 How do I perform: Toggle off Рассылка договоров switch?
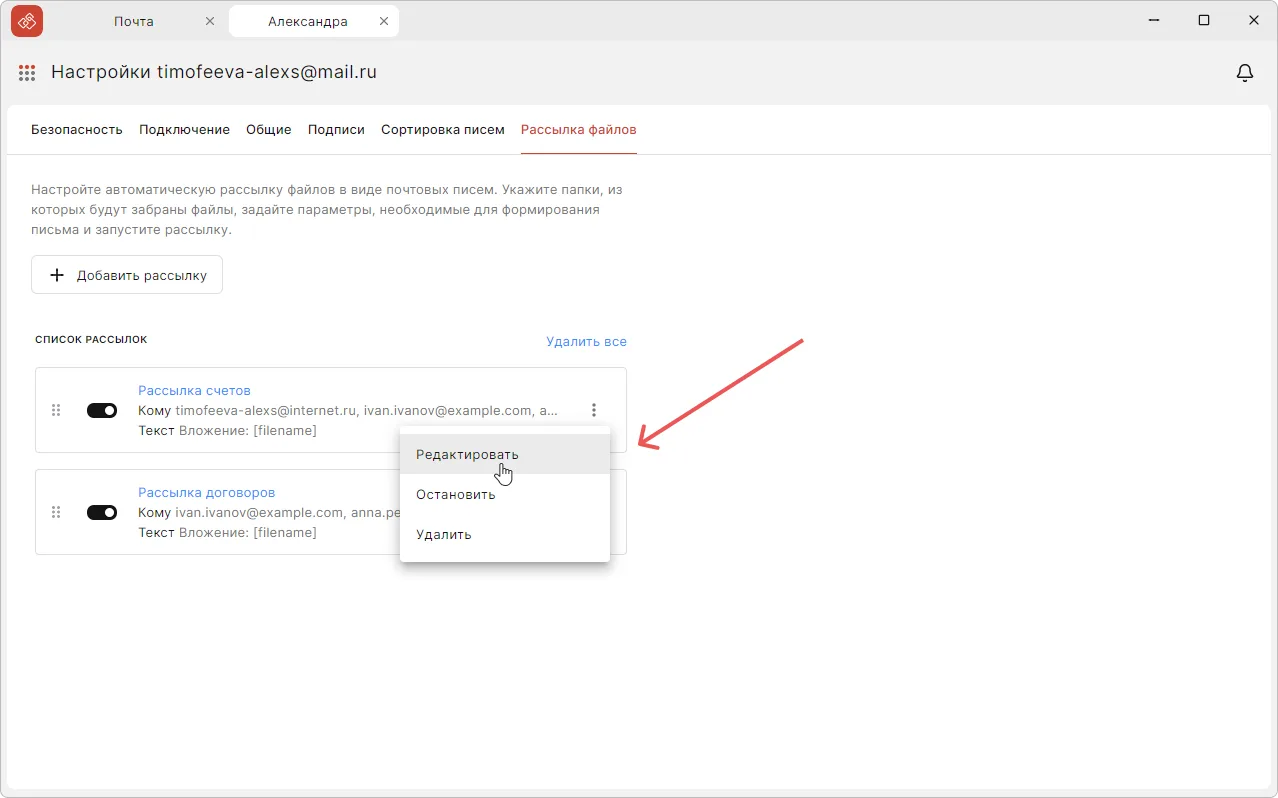[102, 512]
